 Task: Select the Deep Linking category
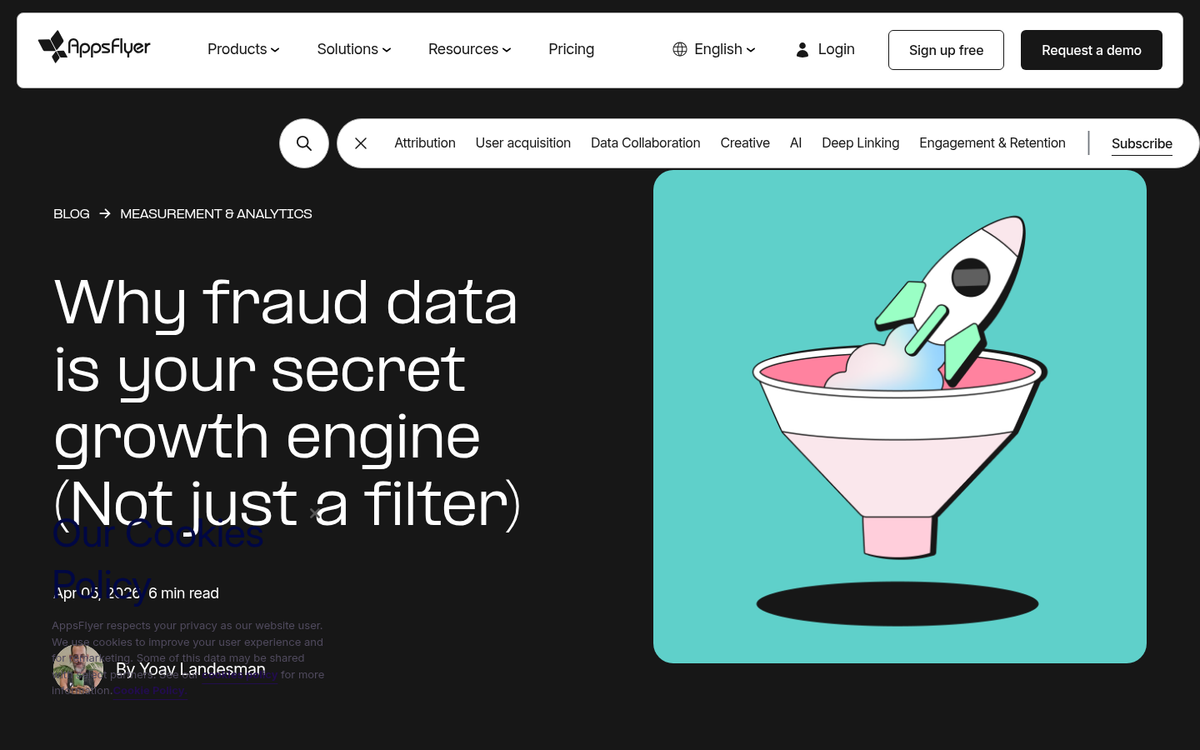click(860, 143)
